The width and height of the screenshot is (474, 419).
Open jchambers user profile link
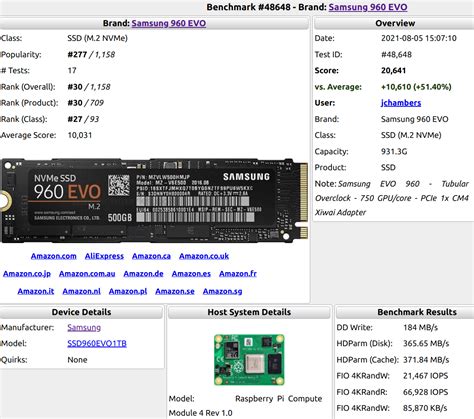[x=401, y=103]
